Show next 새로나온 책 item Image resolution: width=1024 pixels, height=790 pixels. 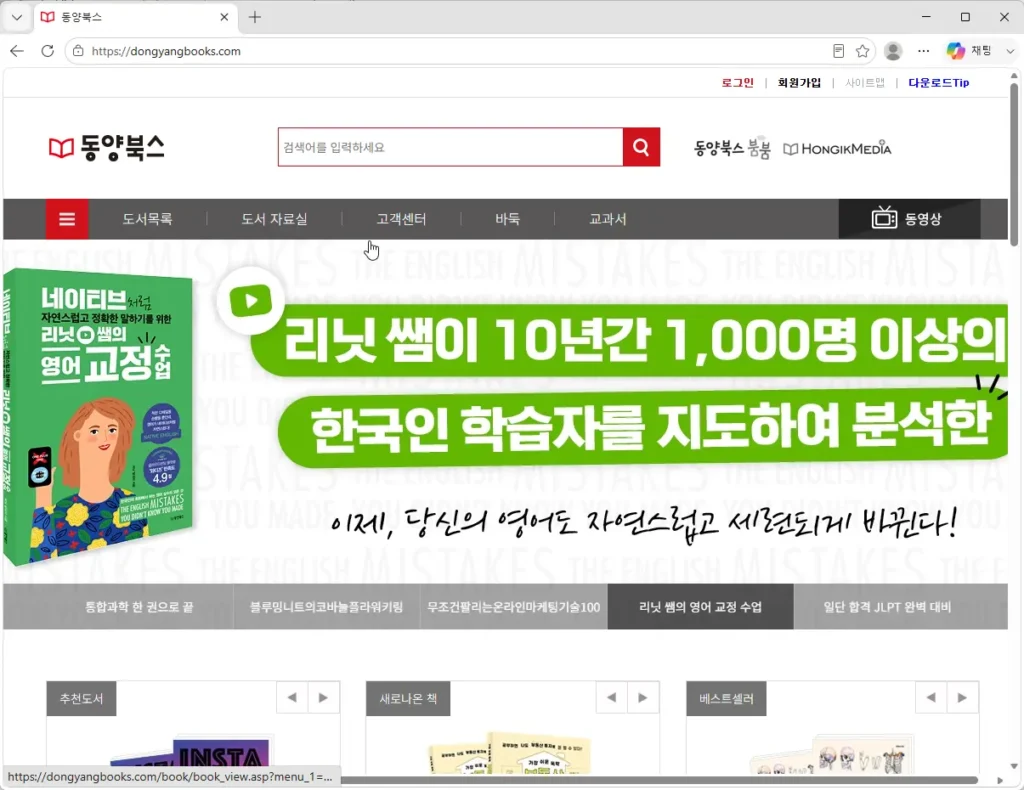pyautogui.click(x=643, y=698)
